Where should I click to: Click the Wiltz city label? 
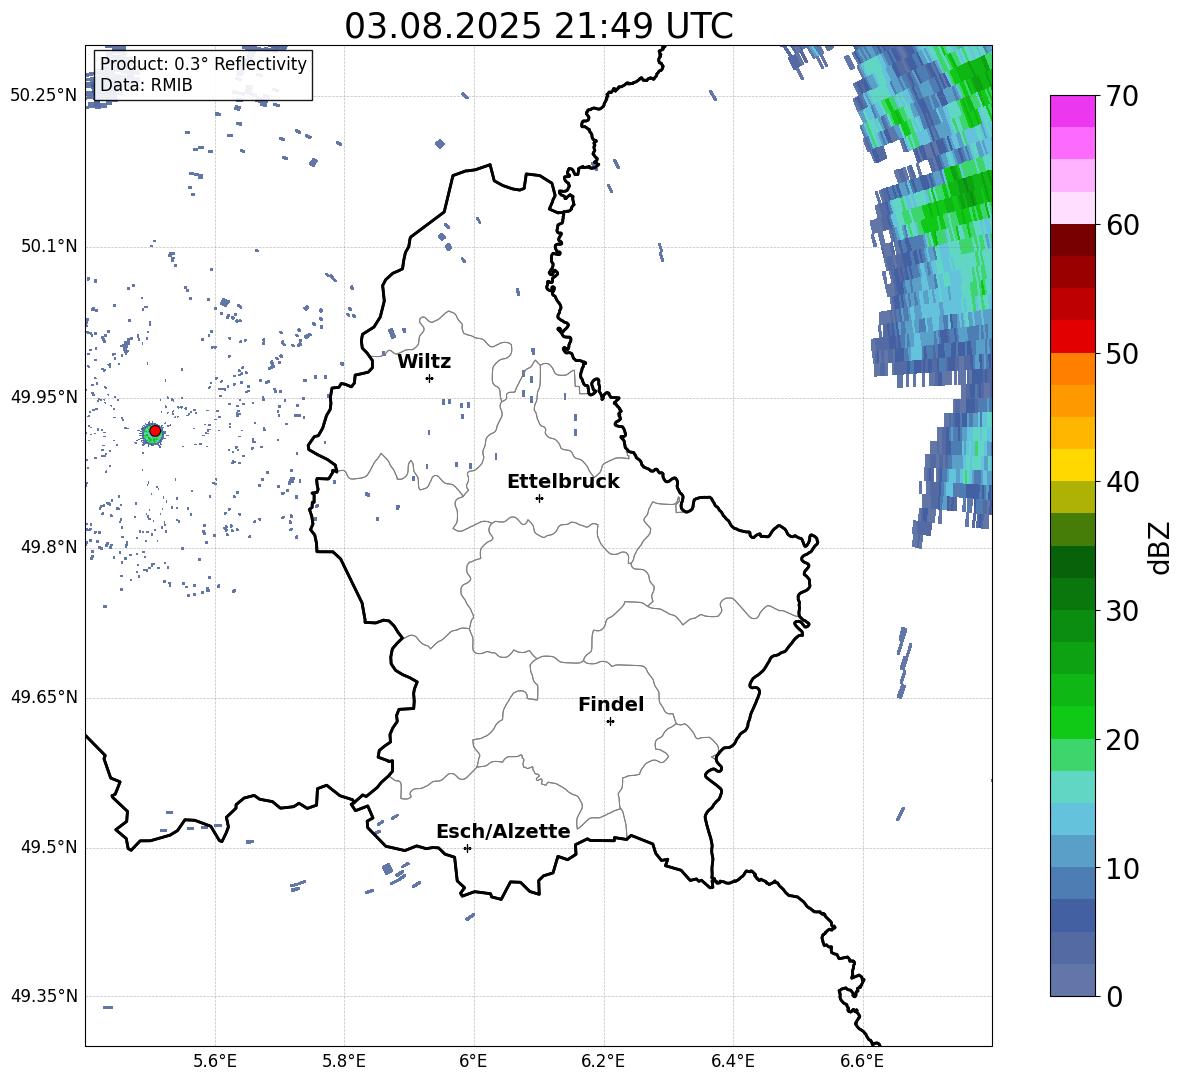424,362
